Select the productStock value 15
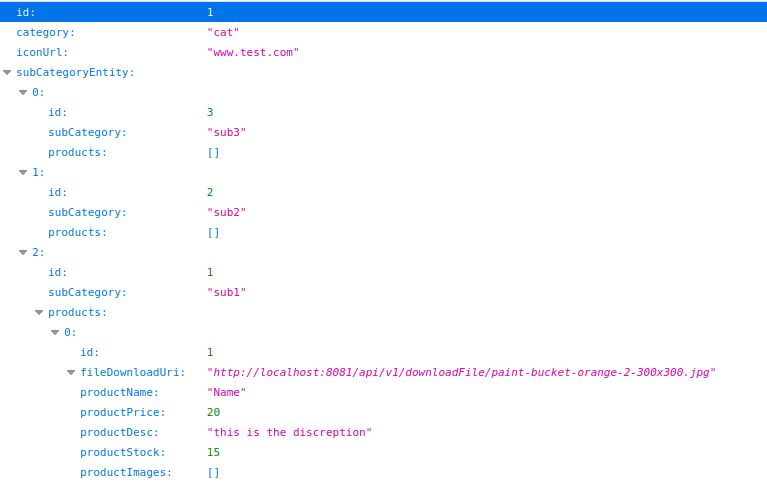The image size is (767, 500). click(213, 453)
